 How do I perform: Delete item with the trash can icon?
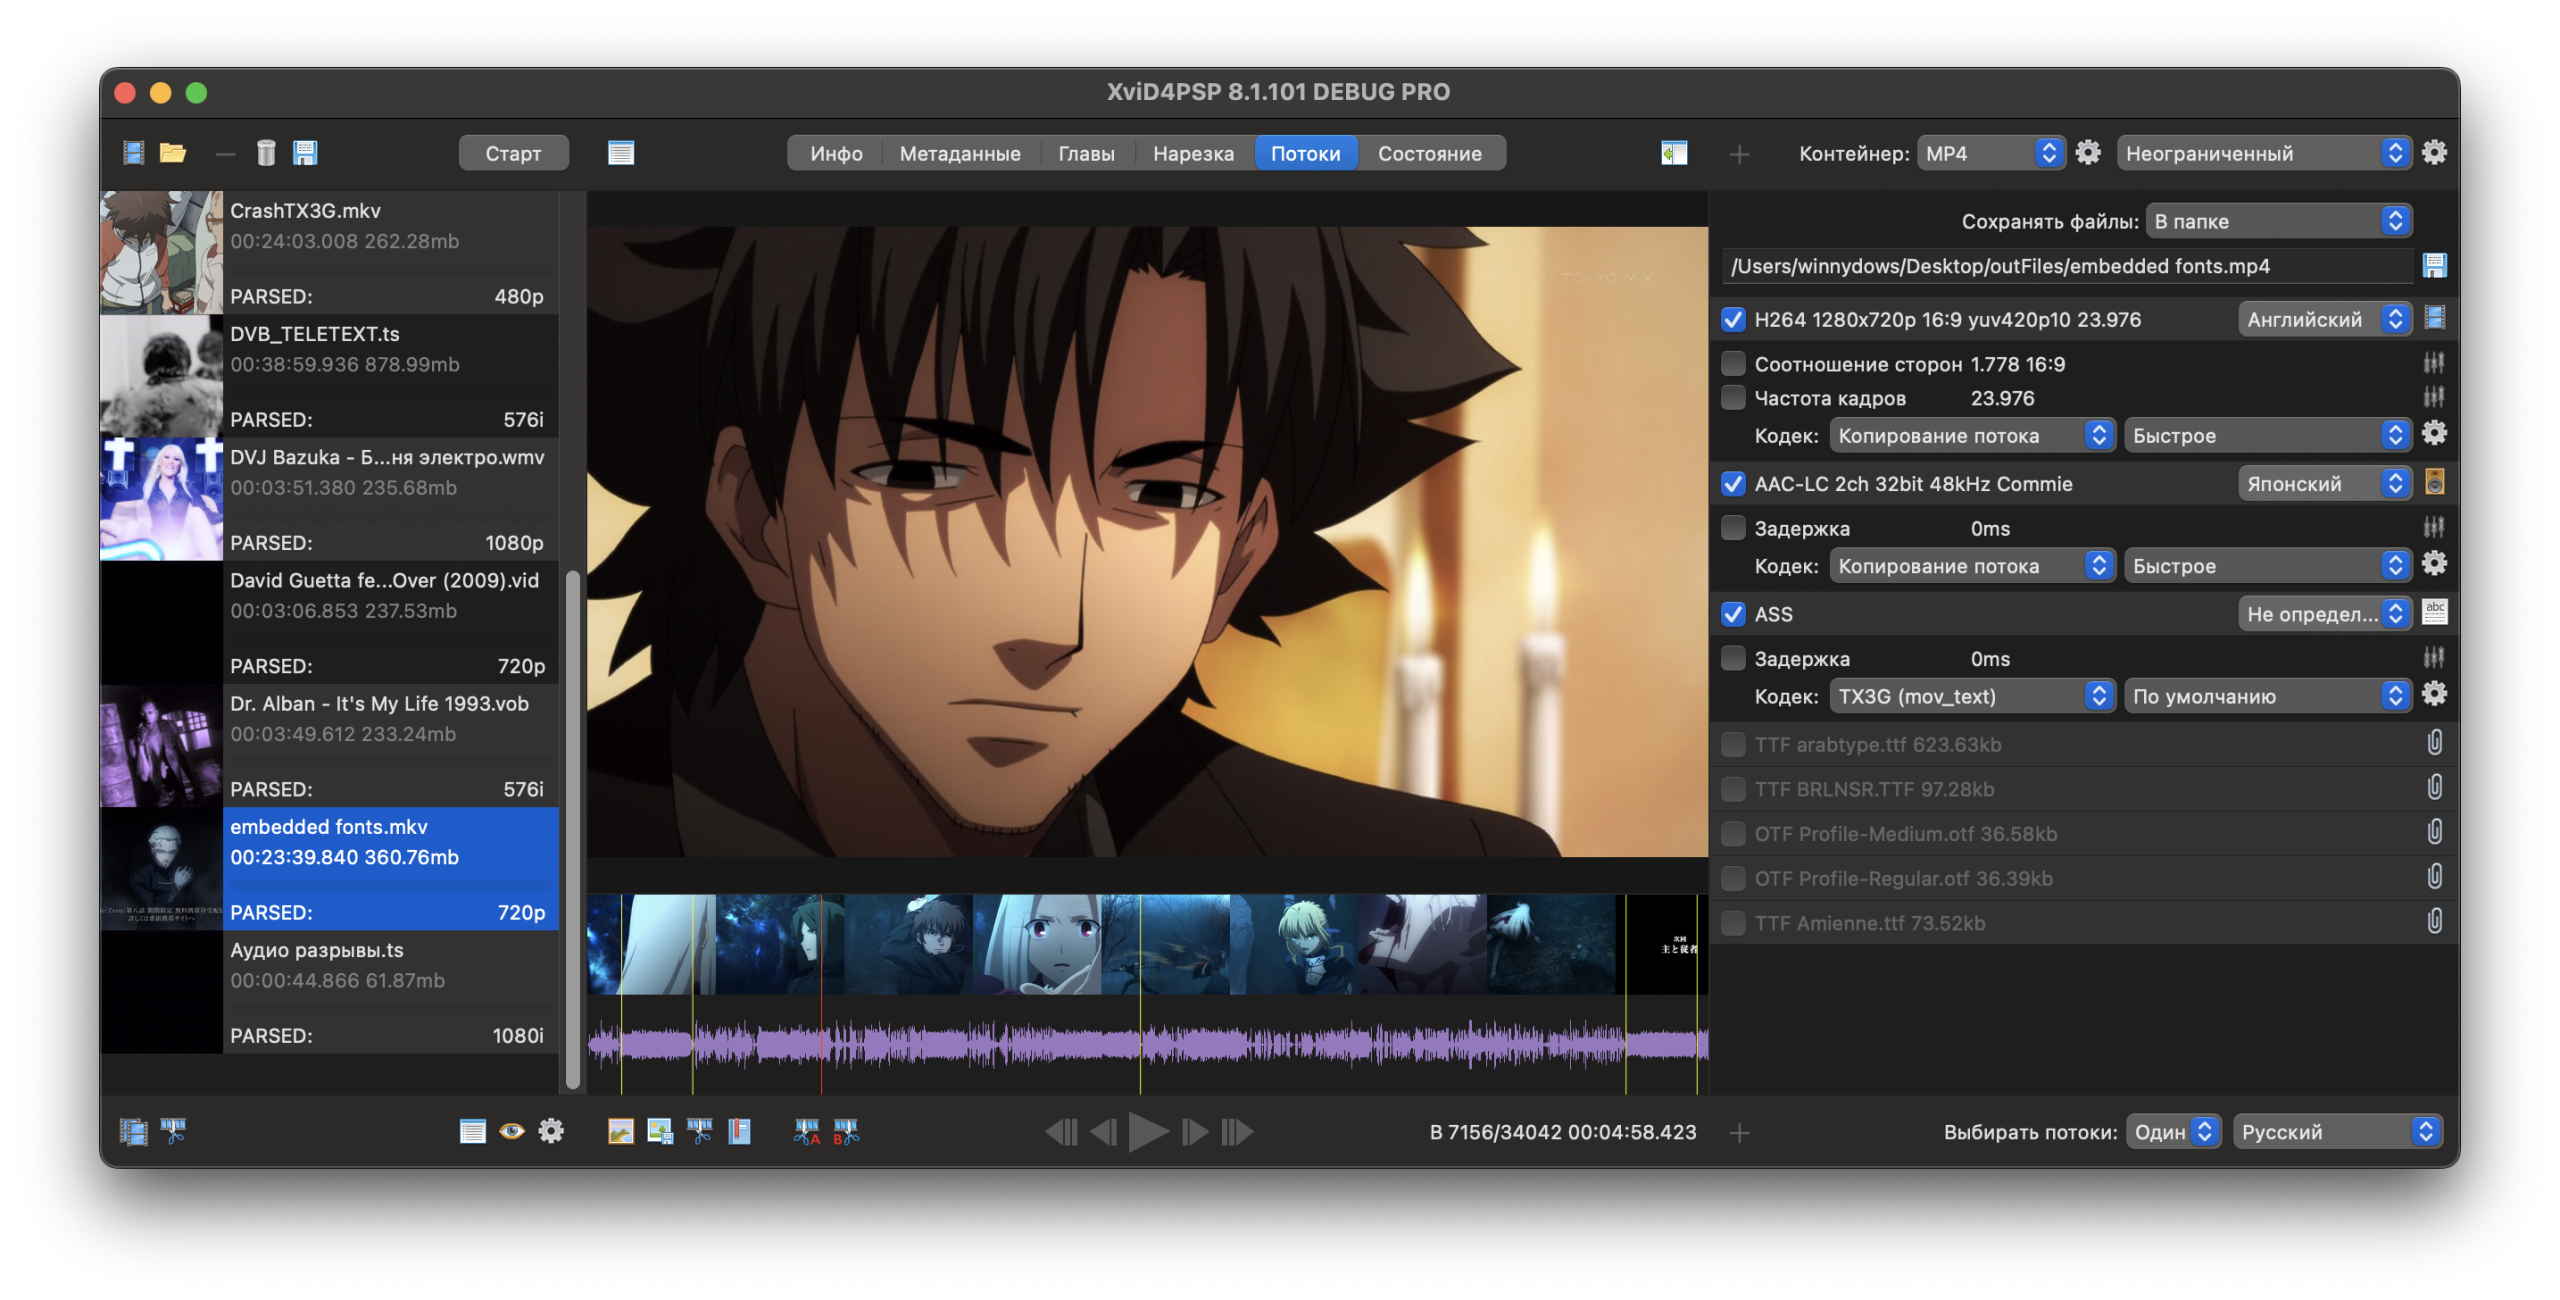tap(265, 152)
